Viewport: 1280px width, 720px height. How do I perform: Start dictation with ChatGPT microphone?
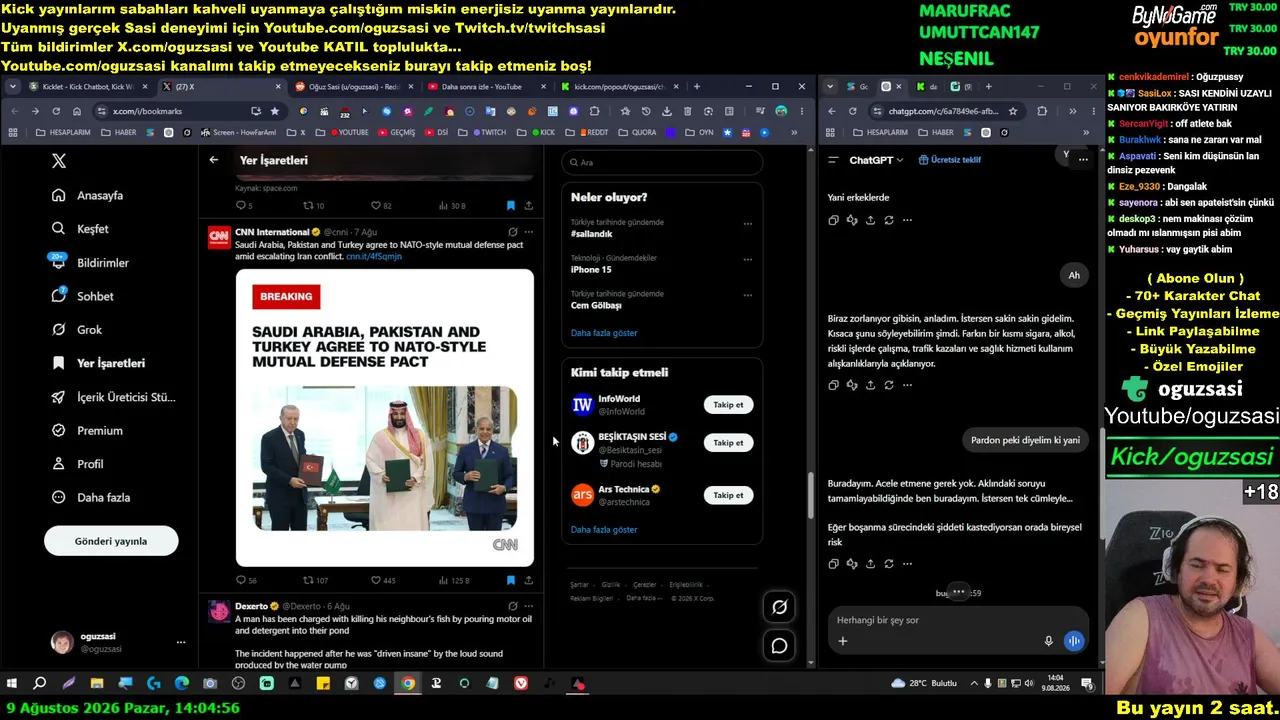coord(1048,641)
